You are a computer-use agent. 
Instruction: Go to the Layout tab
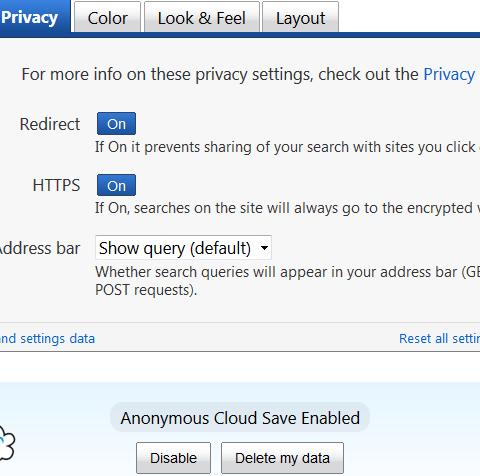pyautogui.click(x=300, y=17)
